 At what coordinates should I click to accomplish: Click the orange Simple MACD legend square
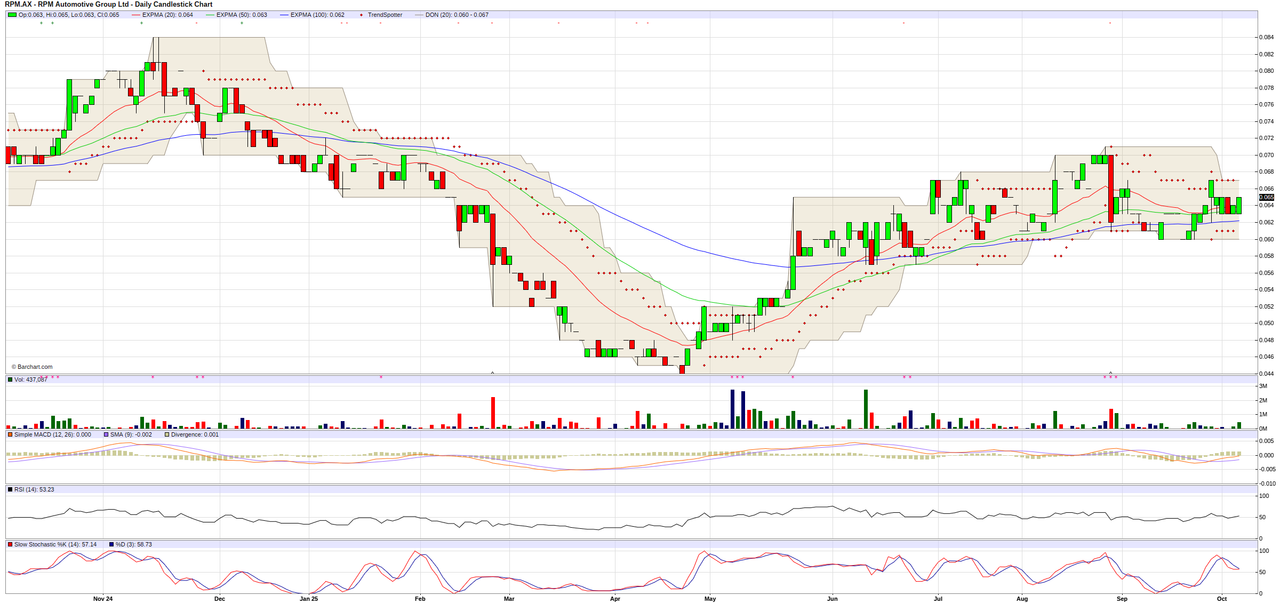[x=10, y=434]
